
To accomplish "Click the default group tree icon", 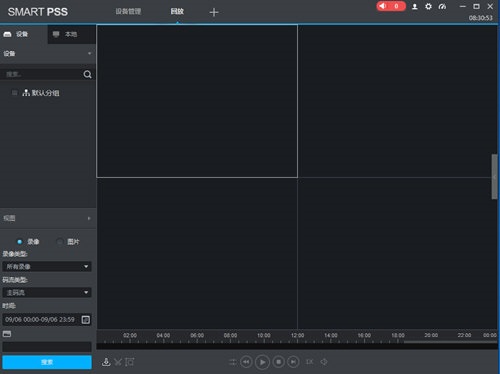I will pos(26,93).
